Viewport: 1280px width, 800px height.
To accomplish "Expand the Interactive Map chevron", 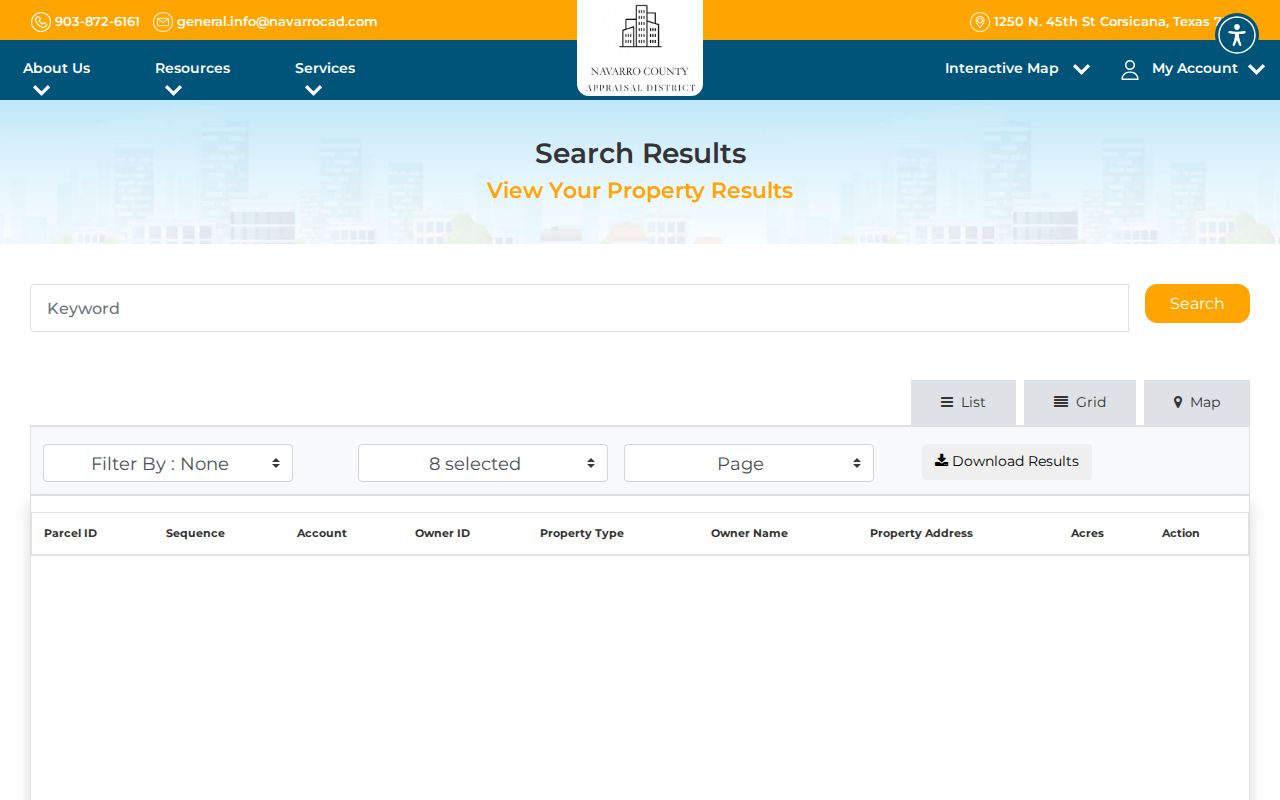I will pyautogui.click(x=1081, y=69).
